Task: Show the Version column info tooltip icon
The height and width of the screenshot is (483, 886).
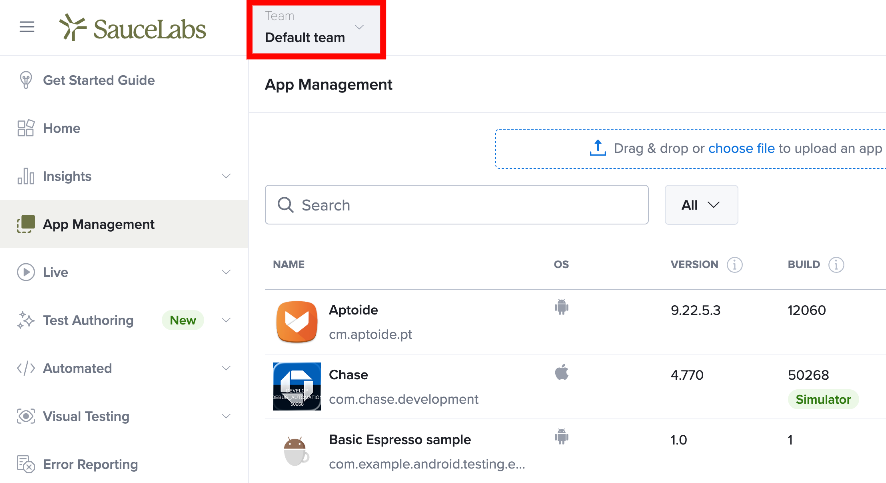Action: [735, 264]
